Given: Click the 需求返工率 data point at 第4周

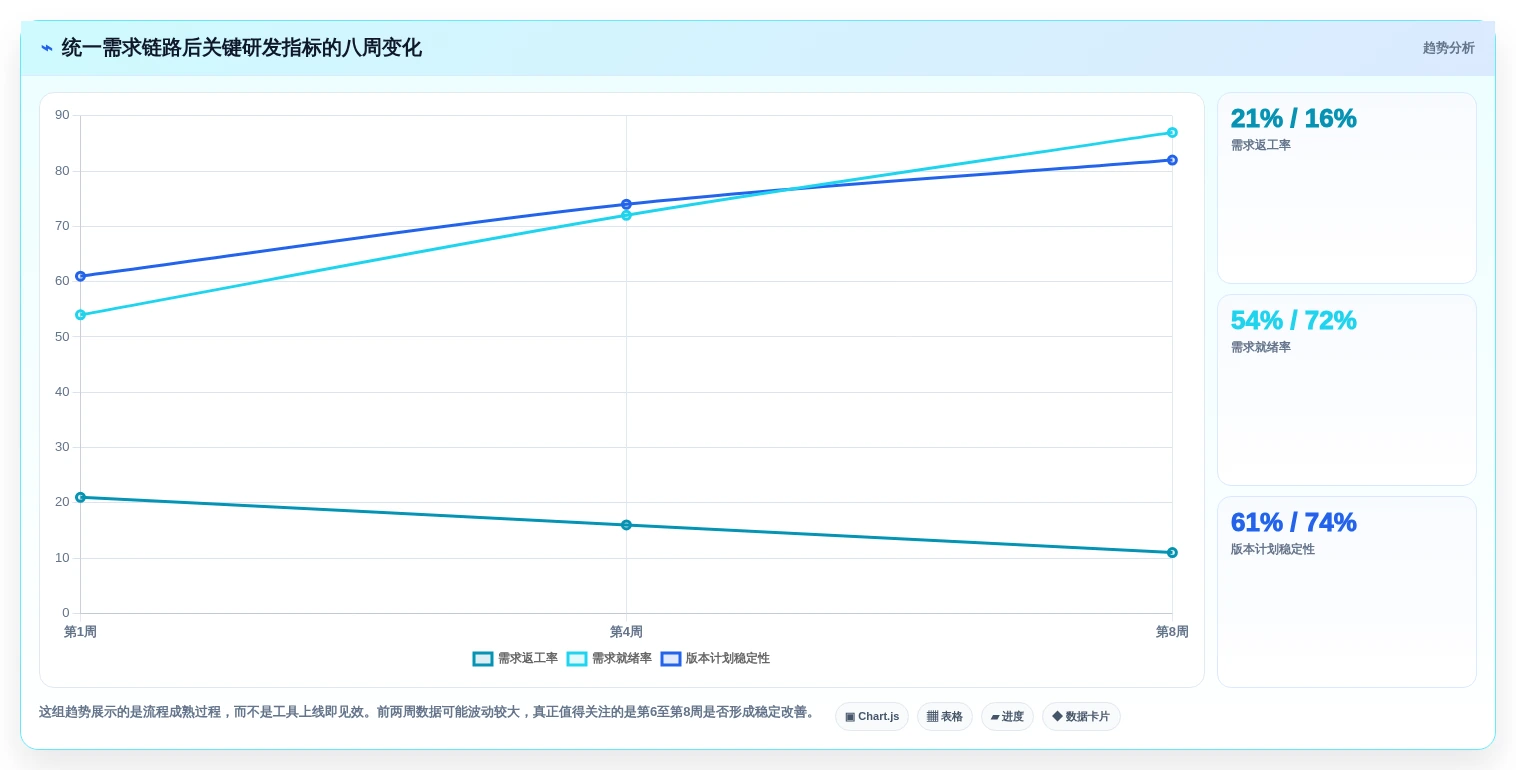Looking at the screenshot, I should (x=626, y=525).
